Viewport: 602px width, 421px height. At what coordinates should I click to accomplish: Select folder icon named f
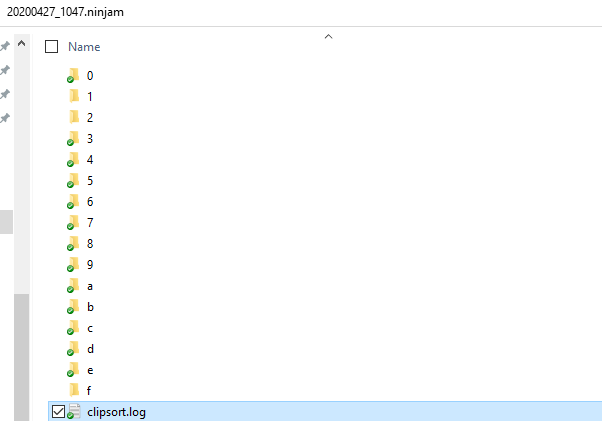tap(73, 390)
